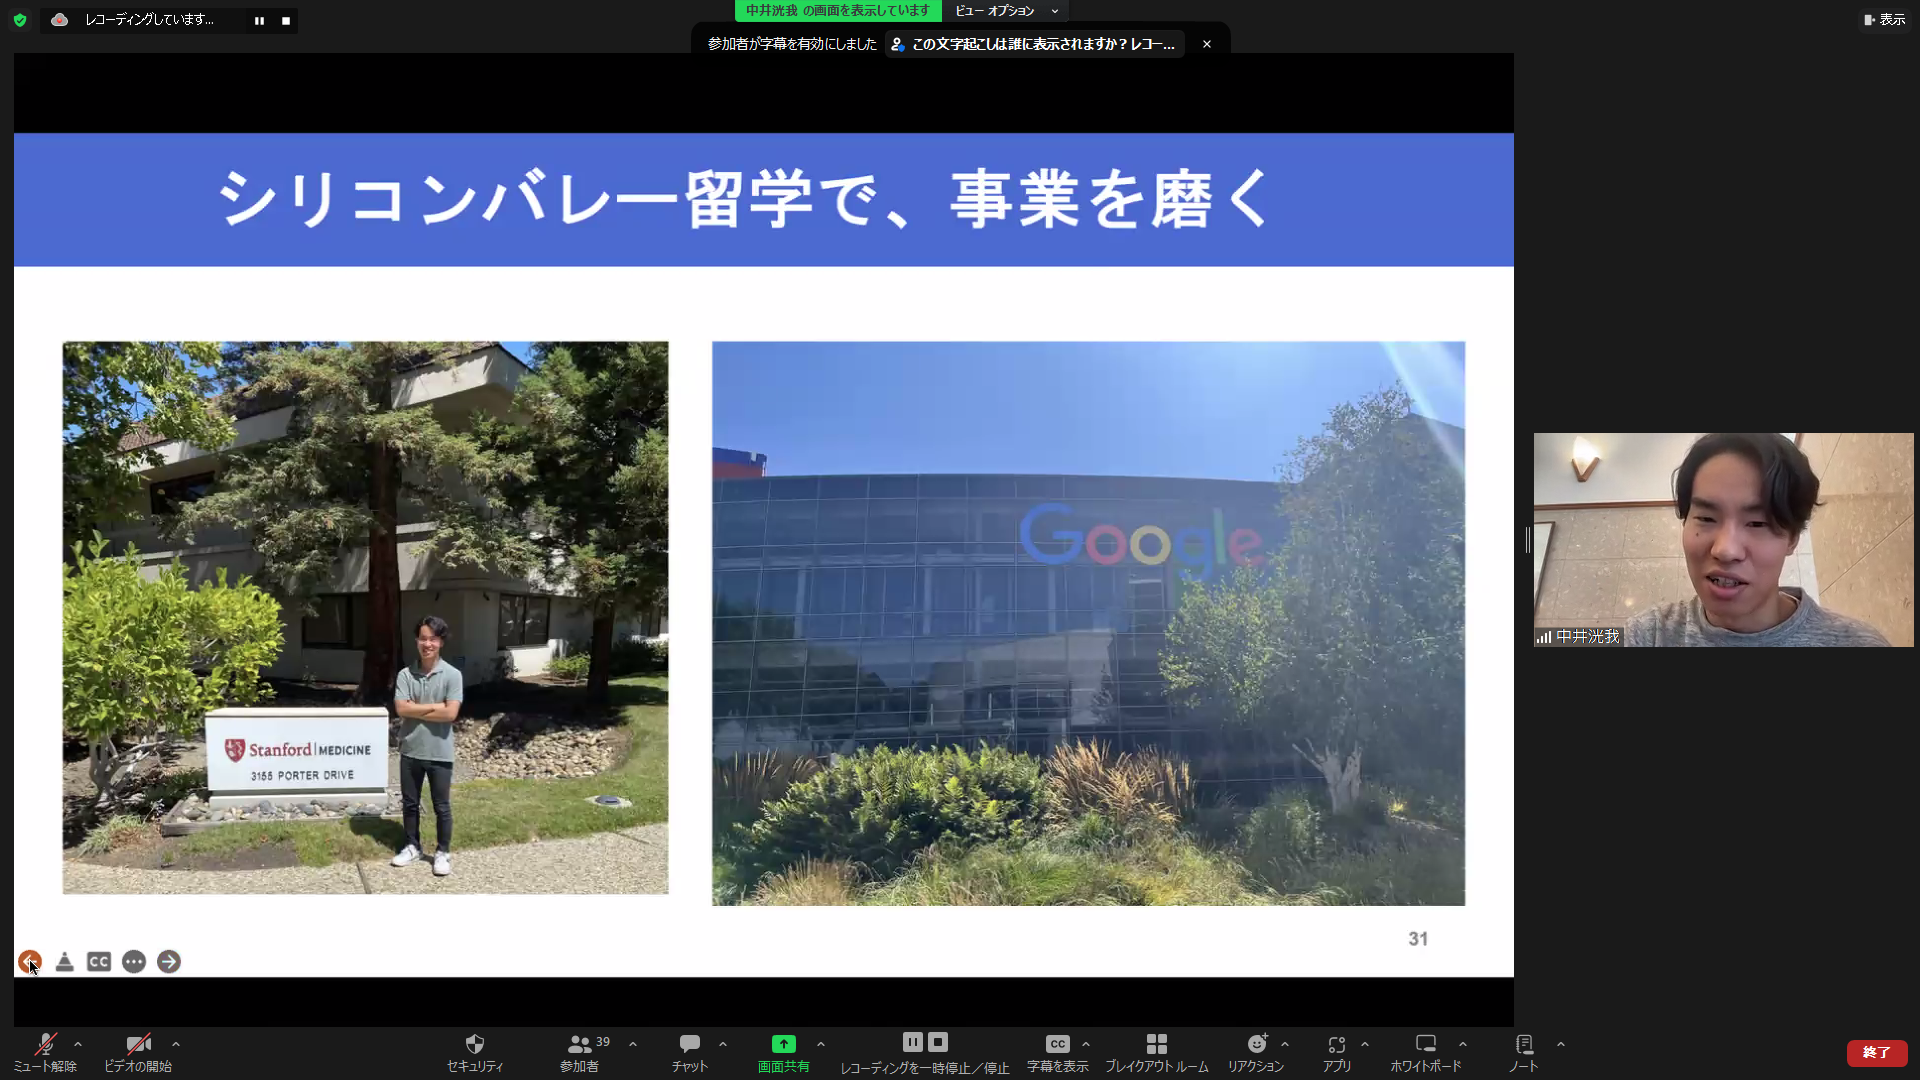This screenshot has width=1920, height=1080.
Task: Click slide page number 31
Action: point(1418,939)
